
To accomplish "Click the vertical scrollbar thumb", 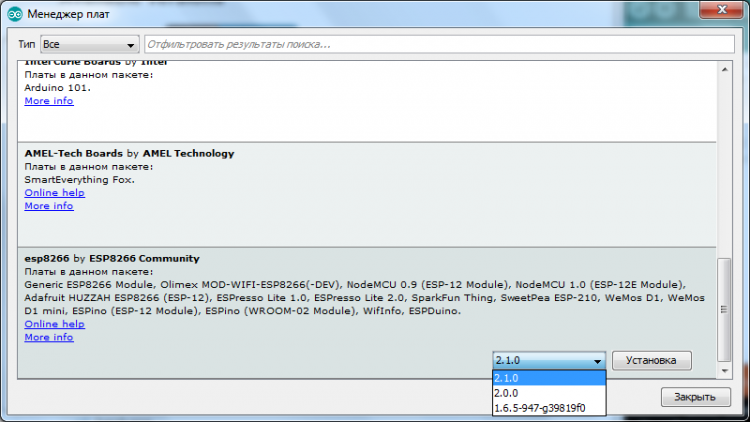I will tap(725, 310).
